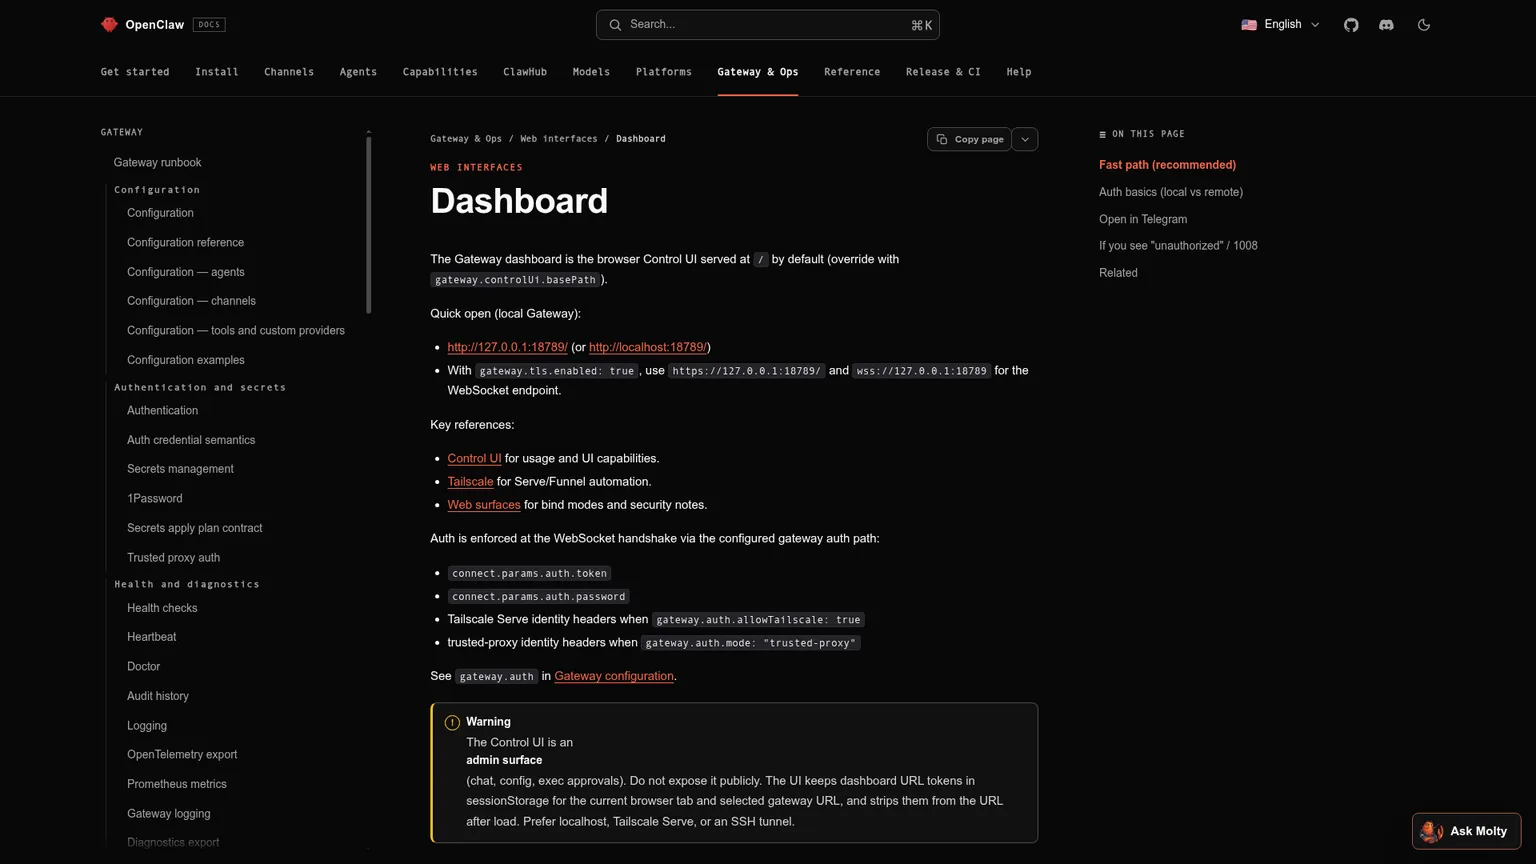Open the Ask Molty assistant button
The height and width of the screenshot is (864, 1536).
[x=1466, y=831]
